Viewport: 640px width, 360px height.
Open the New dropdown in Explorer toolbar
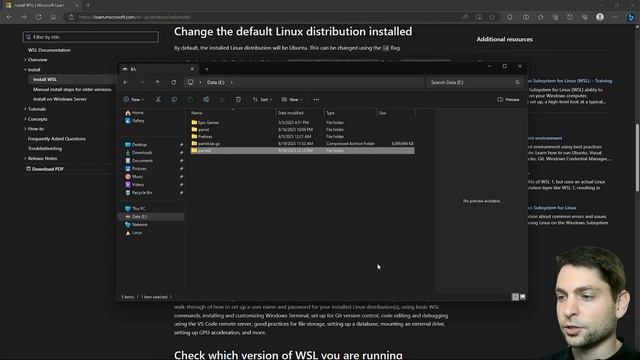coord(133,100)
